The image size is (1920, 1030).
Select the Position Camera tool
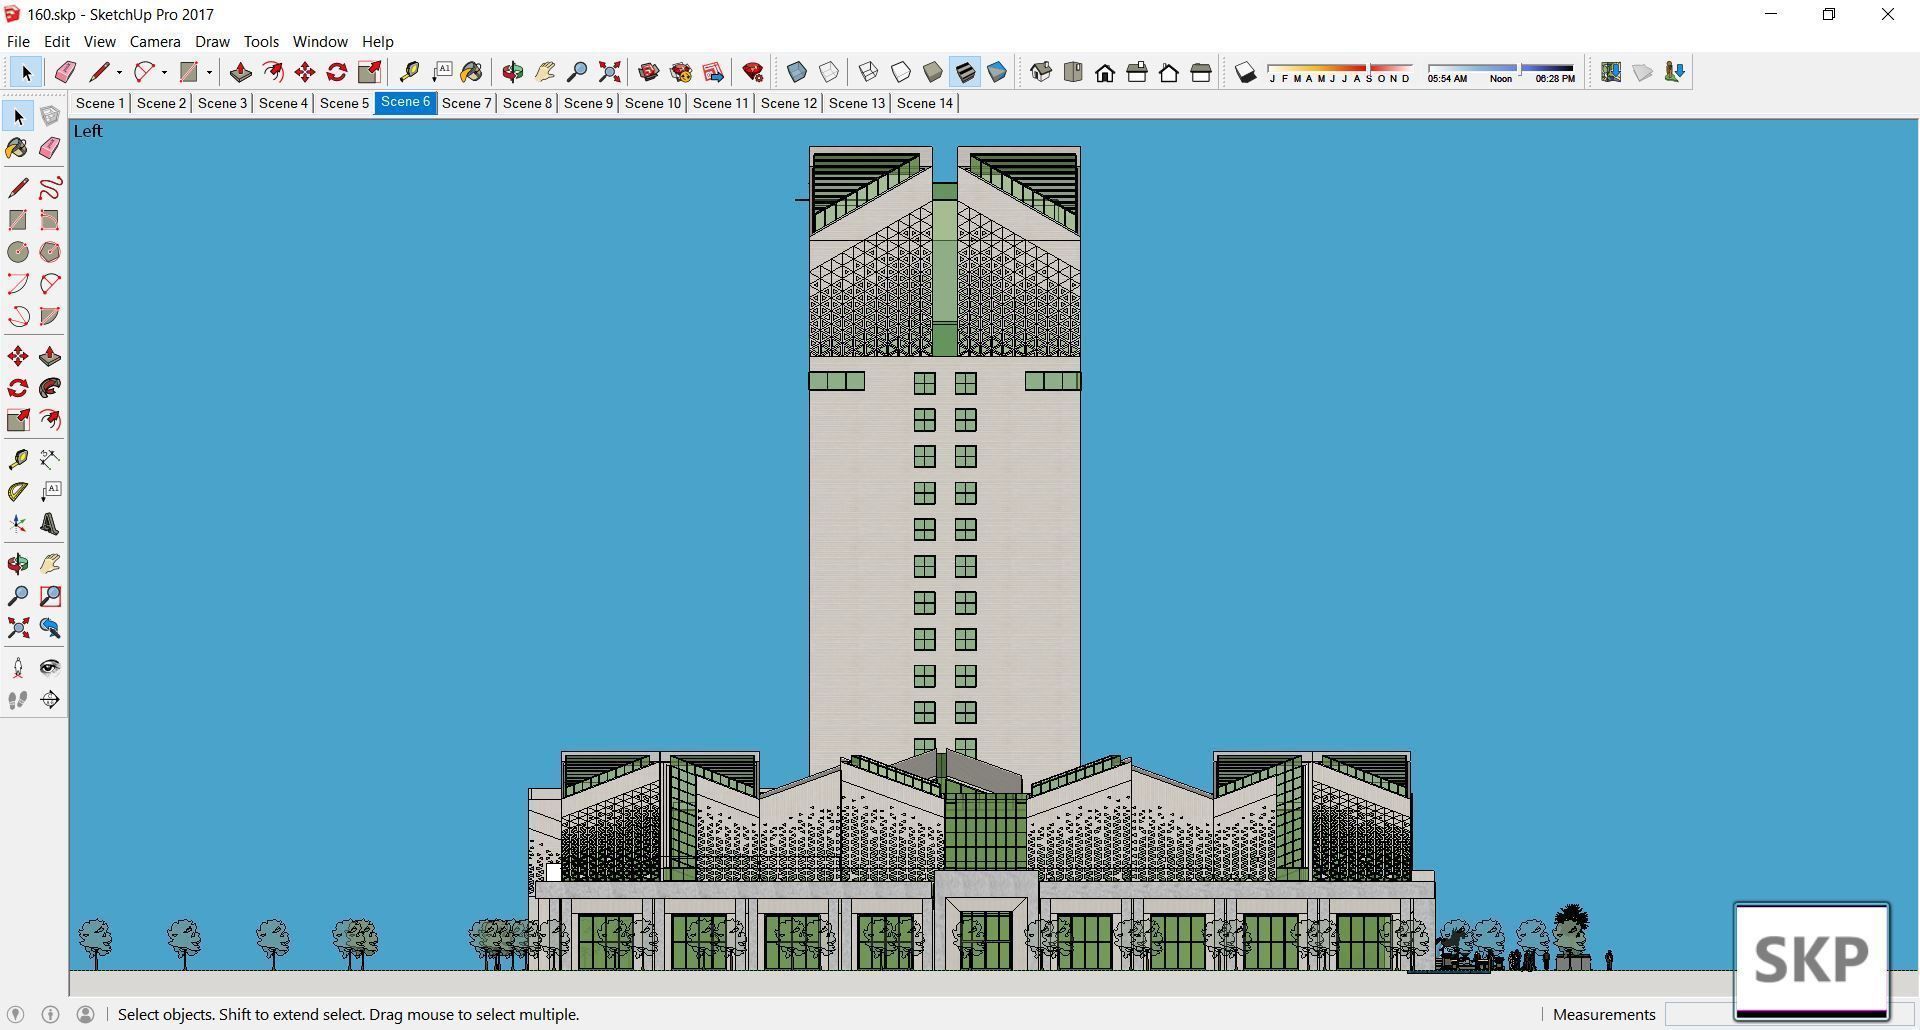18,668
